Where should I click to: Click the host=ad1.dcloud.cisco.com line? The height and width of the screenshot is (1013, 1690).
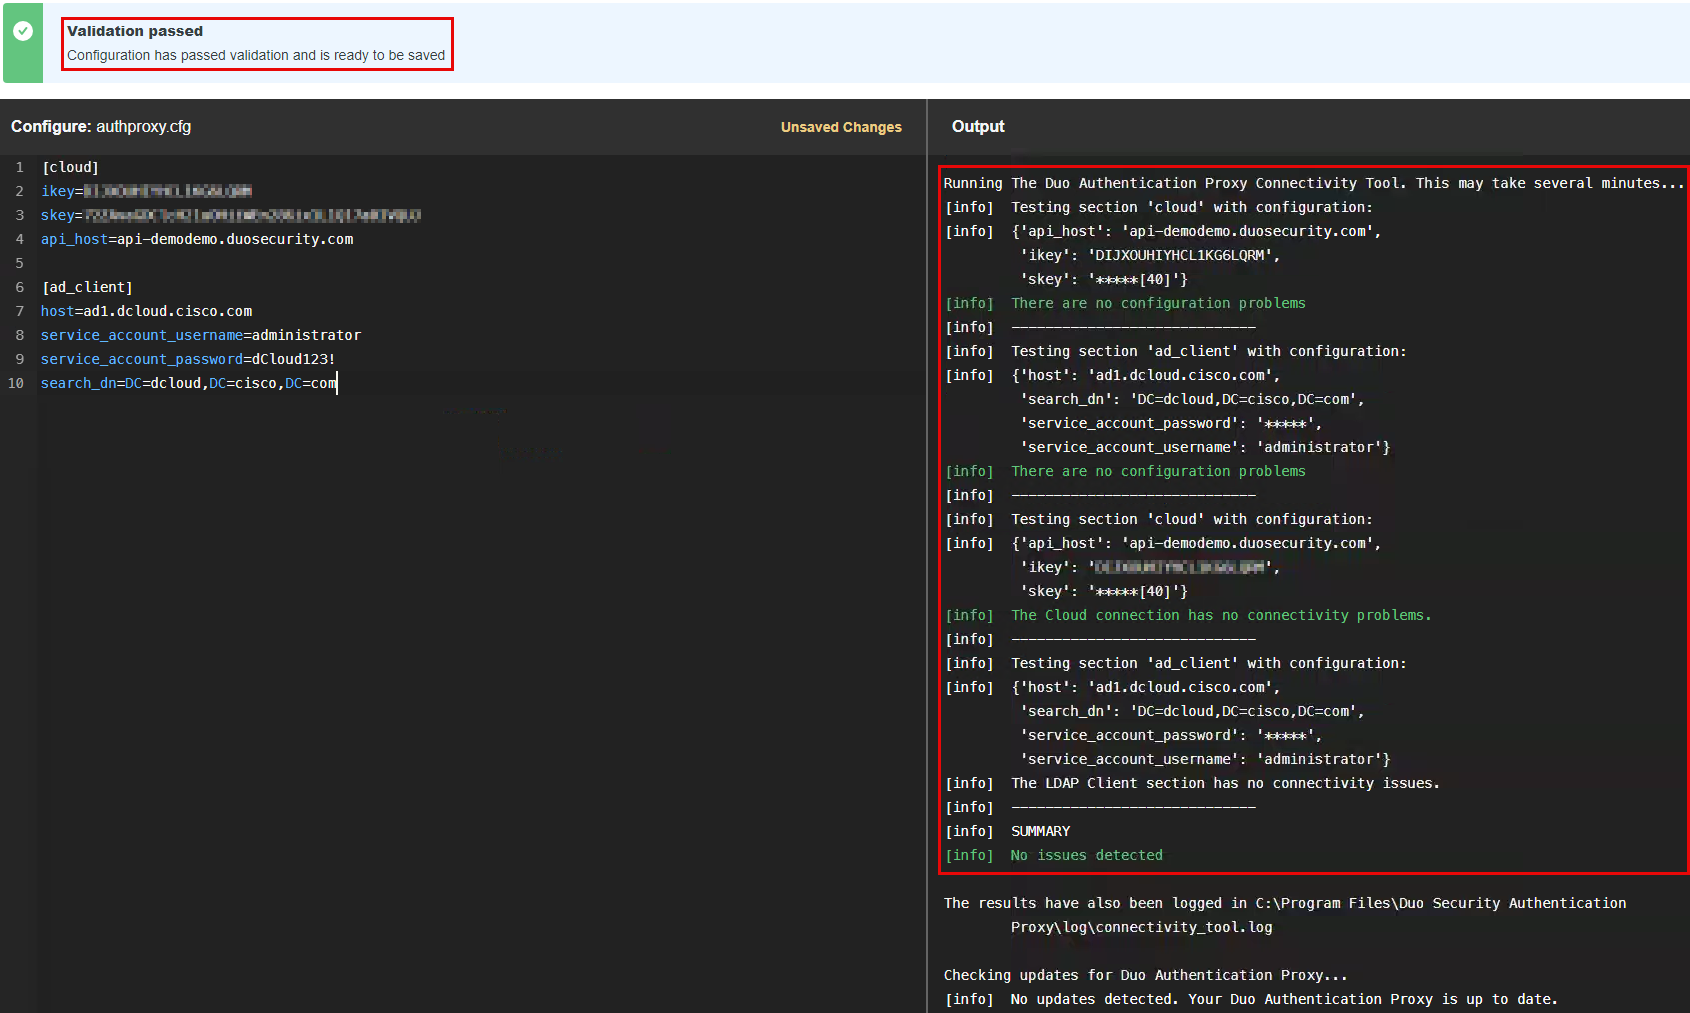pyautogui.click(x=146, y=311)
